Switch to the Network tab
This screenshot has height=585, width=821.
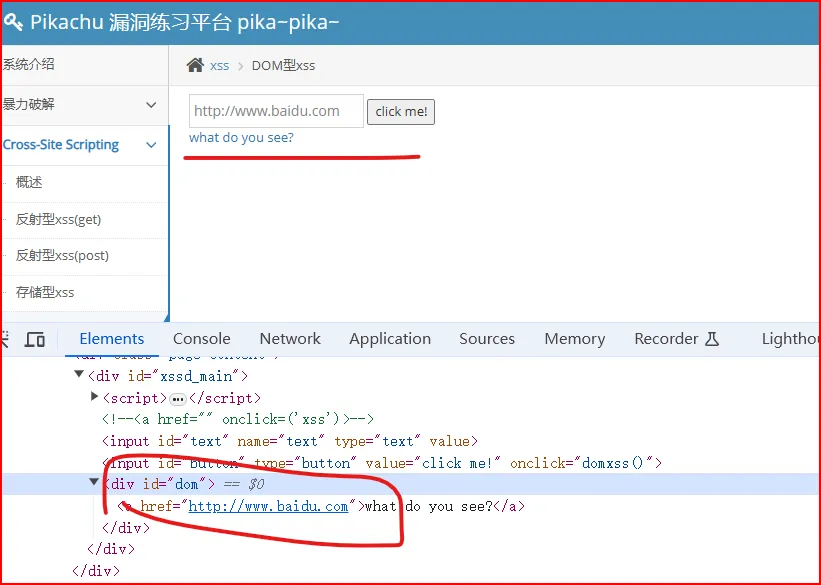click(x=290, y=339)
